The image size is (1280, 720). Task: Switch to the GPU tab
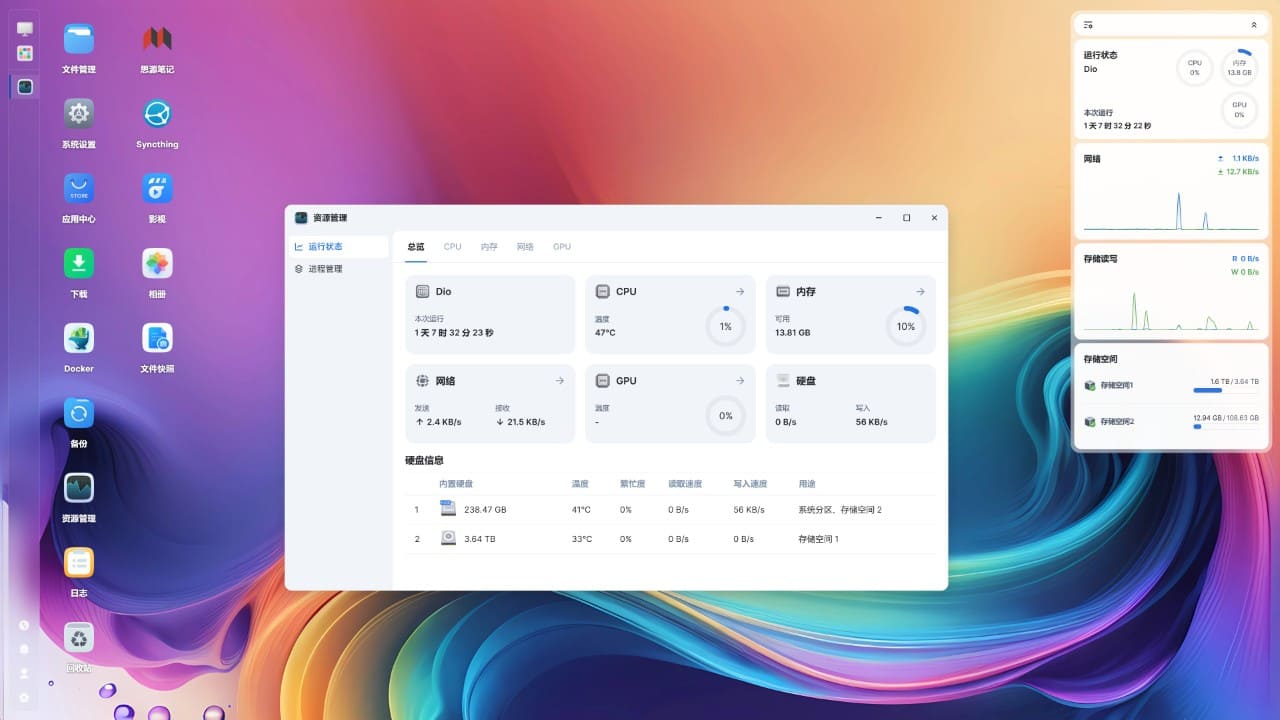pyautogui.click(x=562, y=246)
